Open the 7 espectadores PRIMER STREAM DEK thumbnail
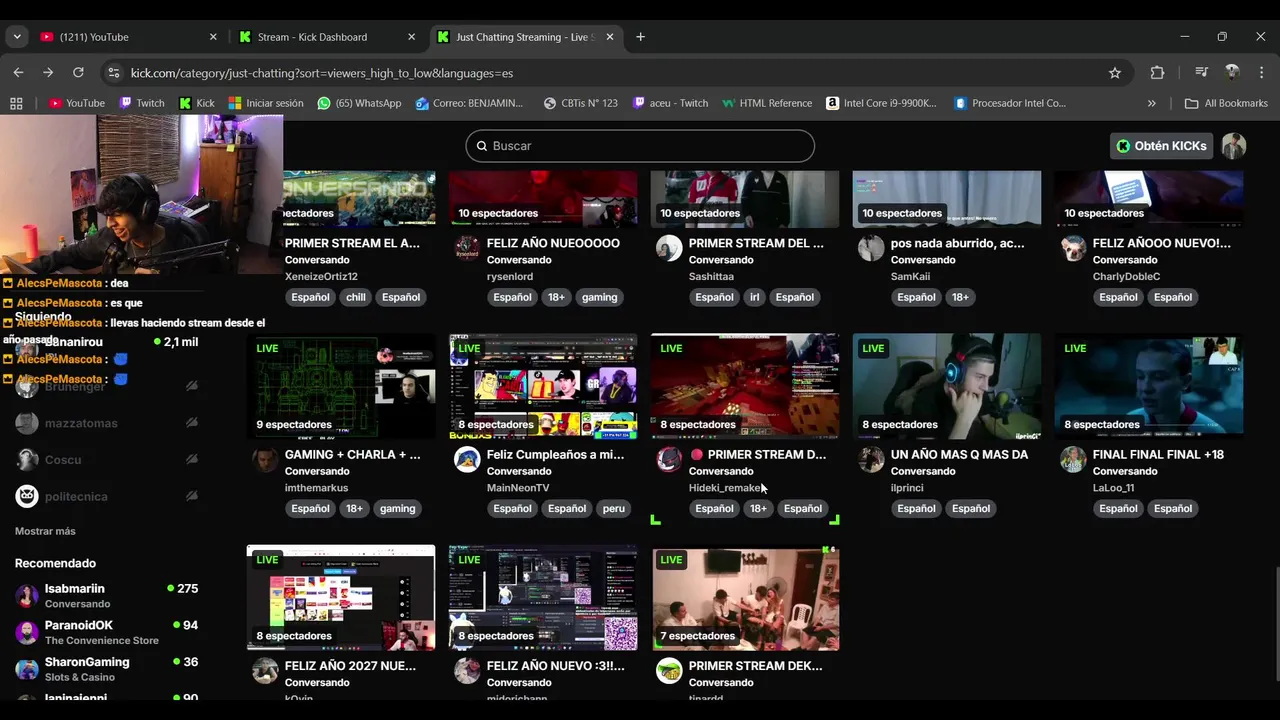Viewport: 1280px width, 720px height. click(745, 598)
